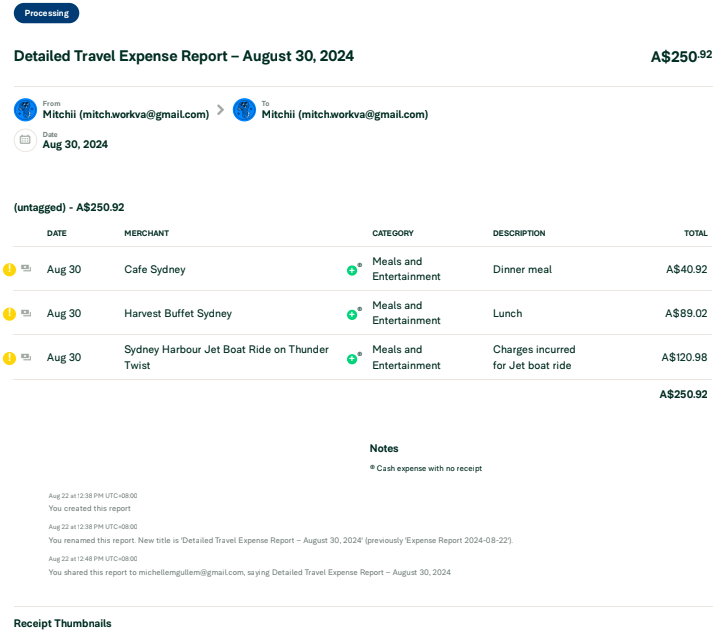Click the A$120.98 amount
Image resolution: width=722 pixels, height=636 pixels.
(x=684, y=357)
